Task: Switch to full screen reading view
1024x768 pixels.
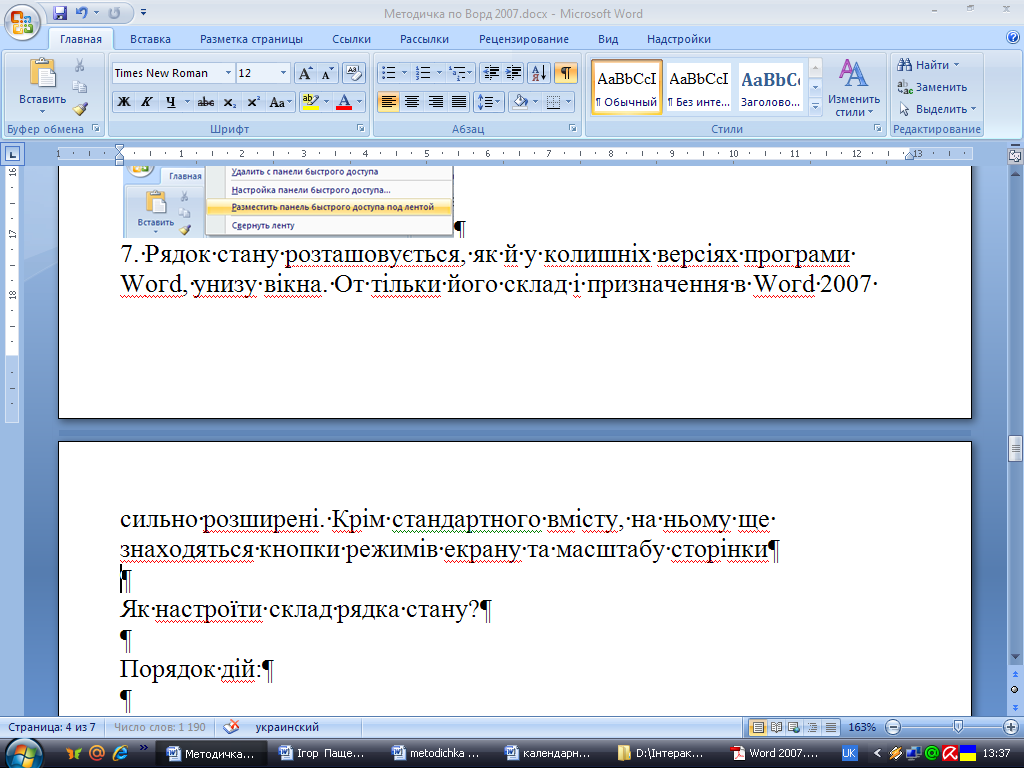Action: point(776,727)
